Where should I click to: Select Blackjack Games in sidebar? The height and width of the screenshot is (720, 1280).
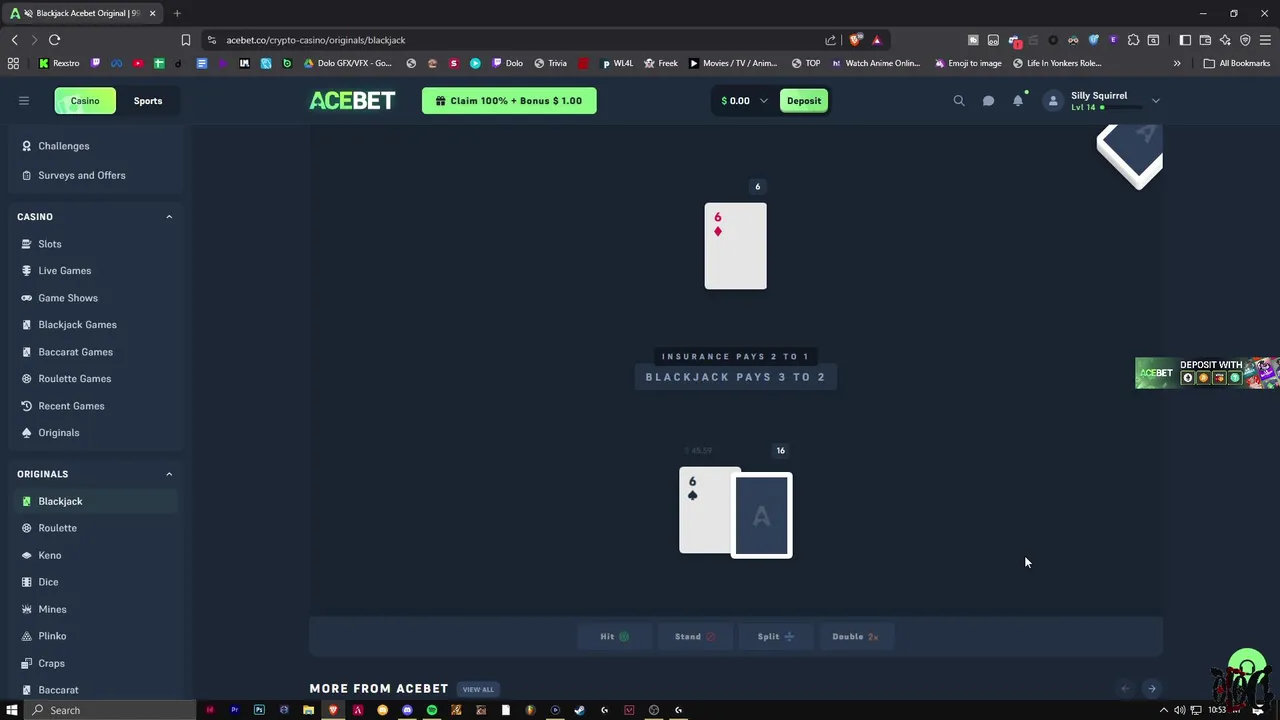tap(77, 325)
